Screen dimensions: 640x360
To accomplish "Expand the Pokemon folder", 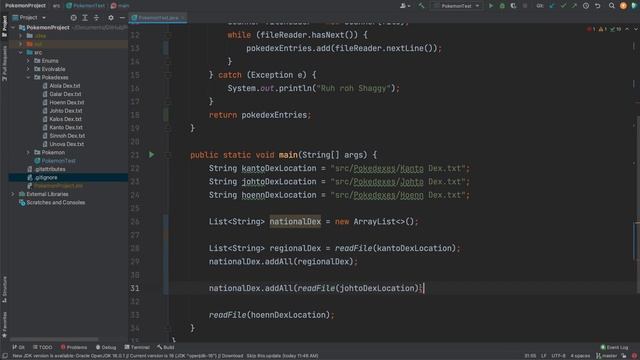I will [x=28, y=152].
